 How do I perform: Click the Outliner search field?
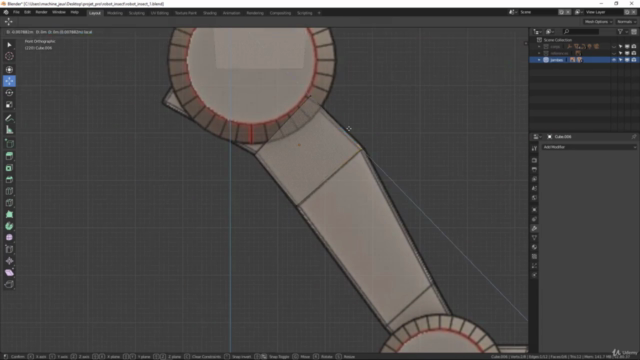coord(581,31)
